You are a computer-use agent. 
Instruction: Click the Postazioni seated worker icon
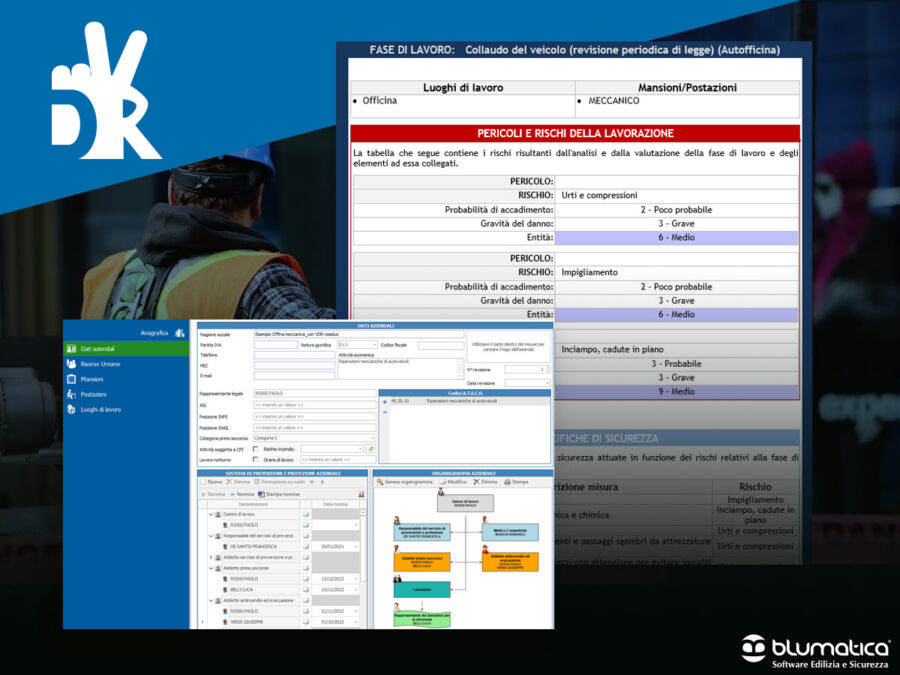coord(71,394)
